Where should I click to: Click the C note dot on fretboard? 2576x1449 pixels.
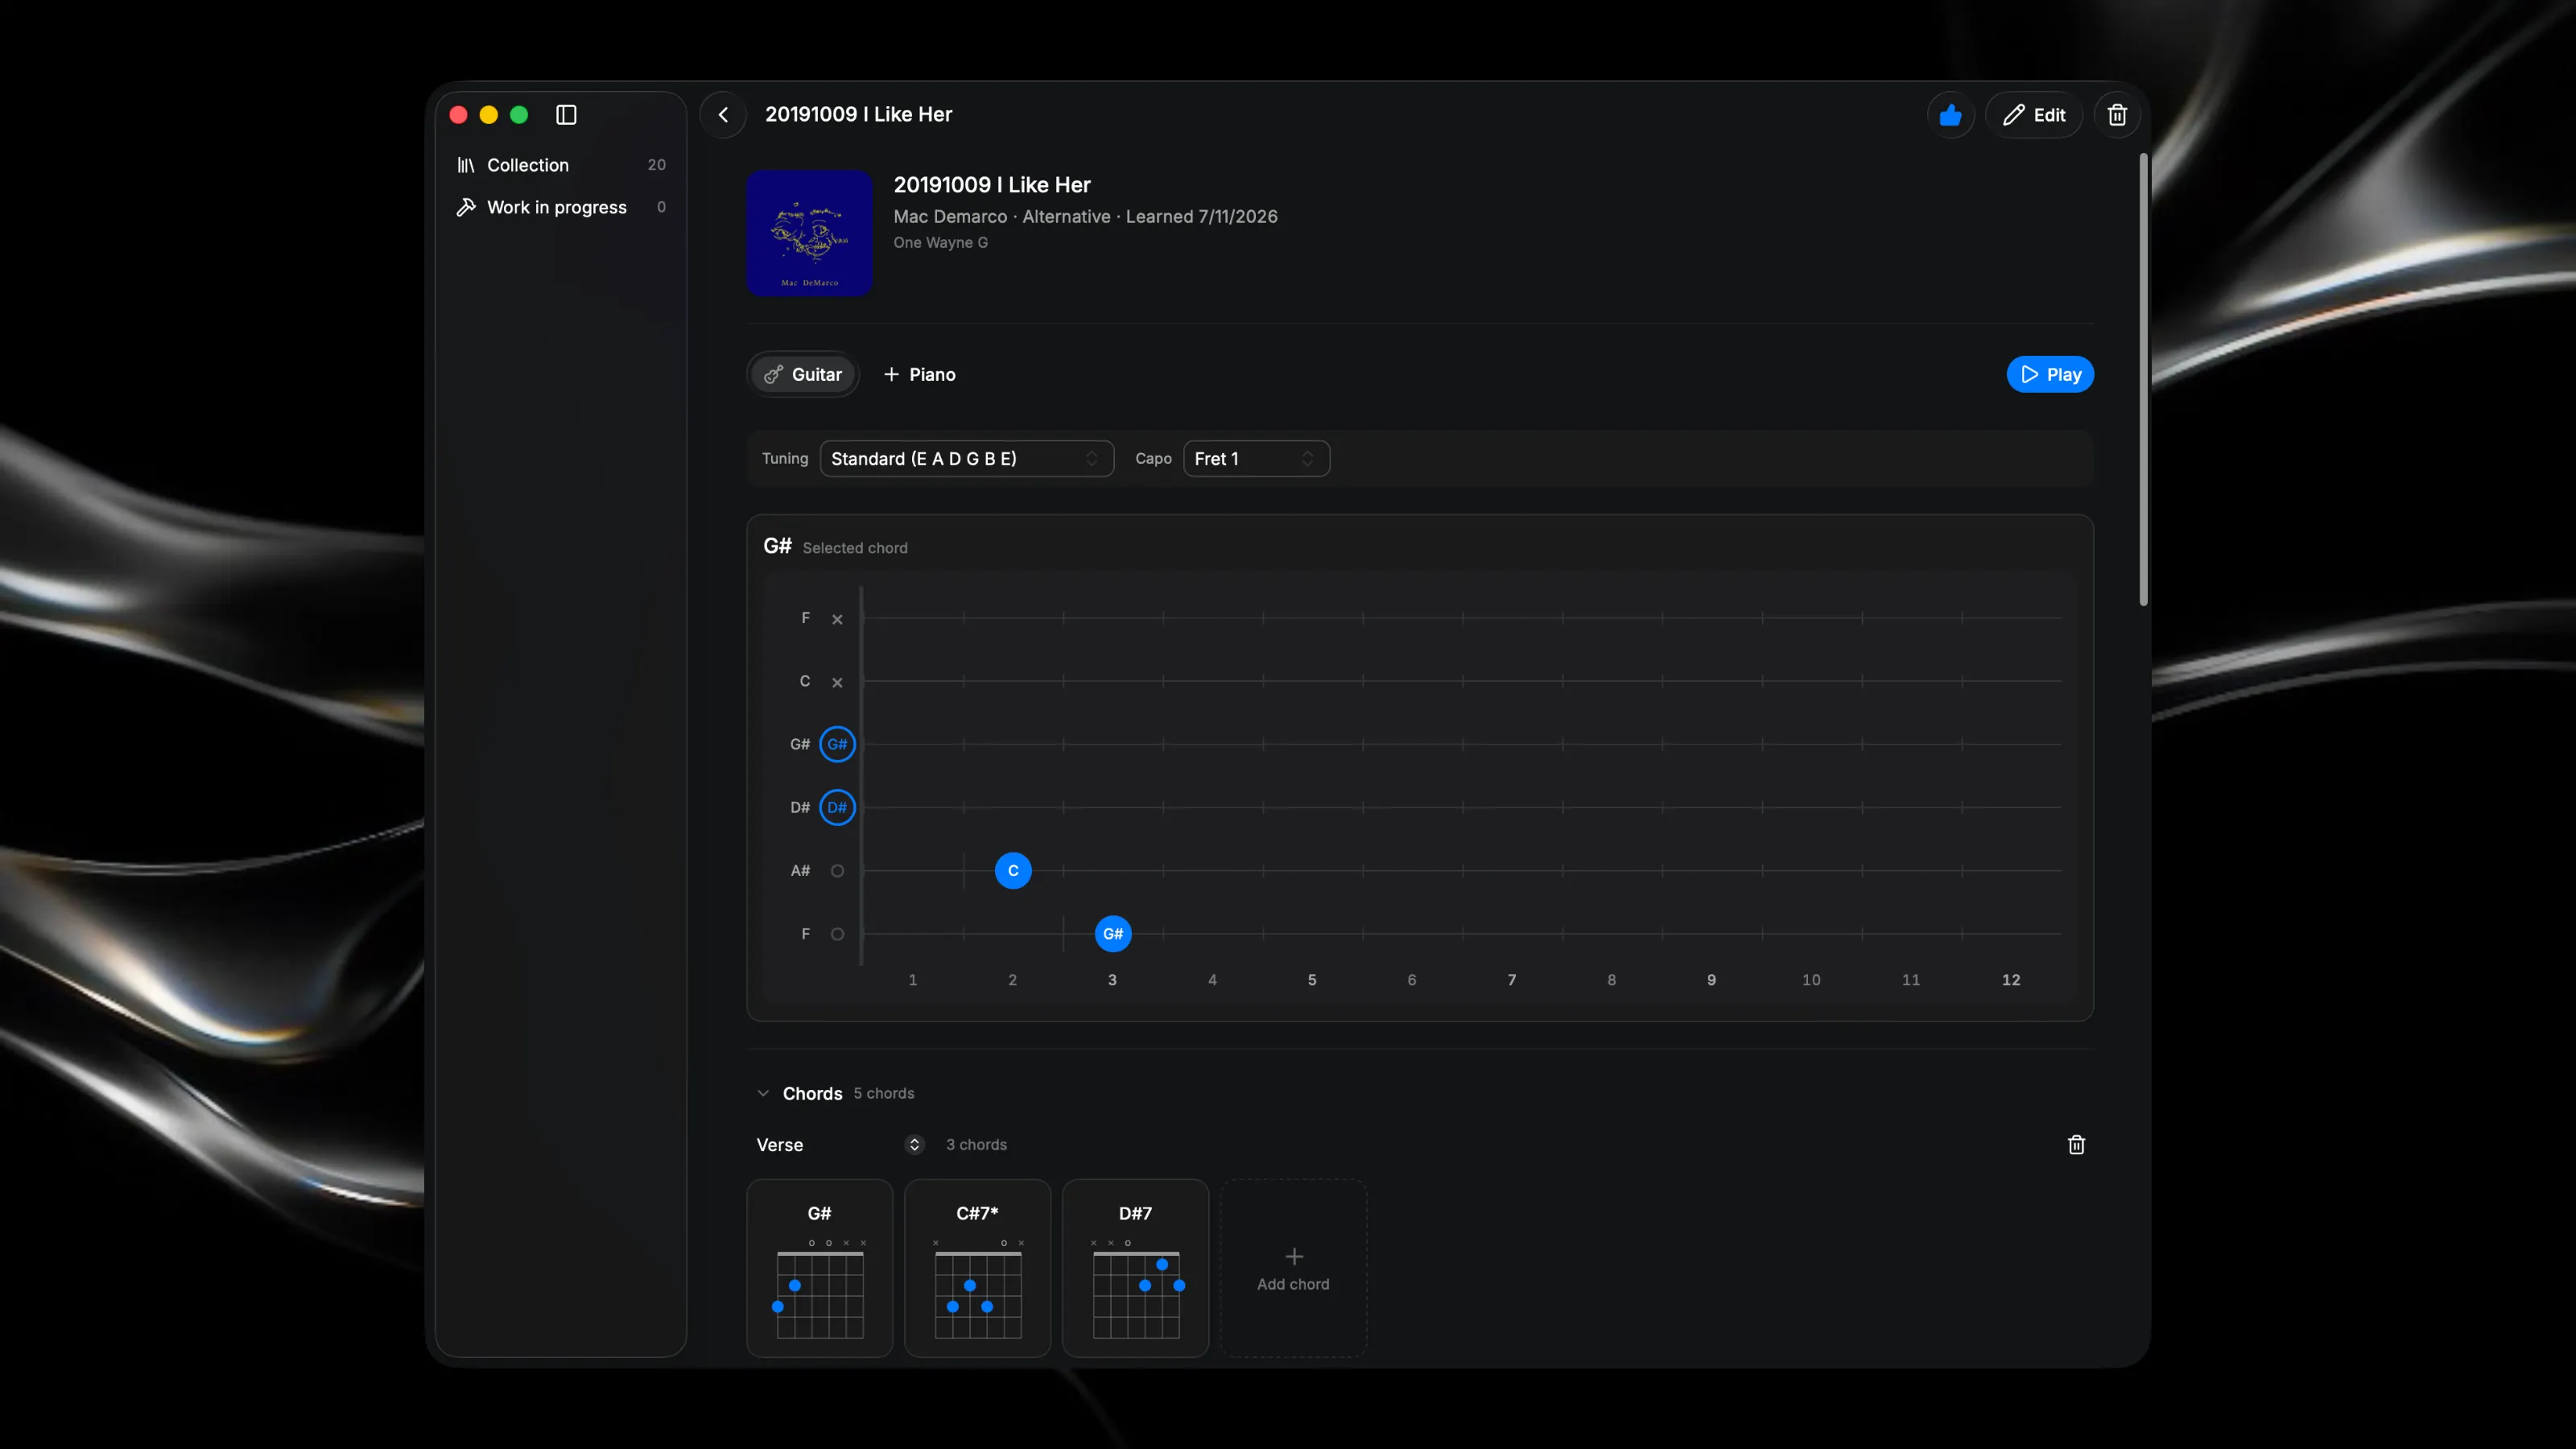click(x=1013, y=871)
